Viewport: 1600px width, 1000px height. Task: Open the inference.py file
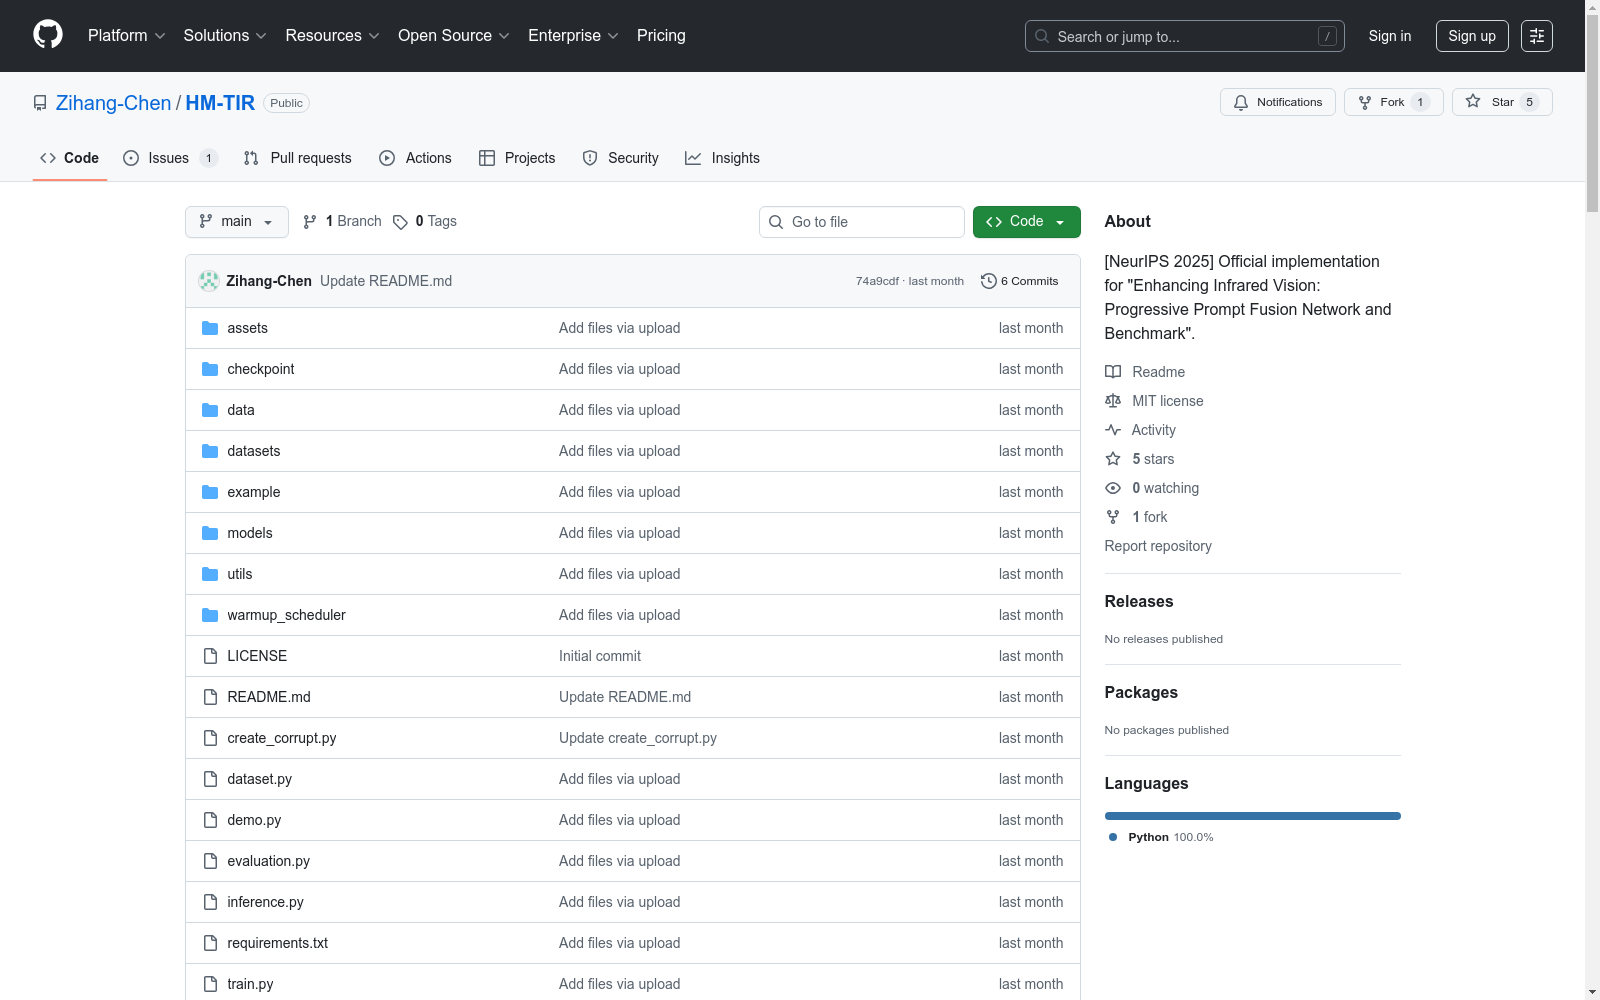[265, 902]
